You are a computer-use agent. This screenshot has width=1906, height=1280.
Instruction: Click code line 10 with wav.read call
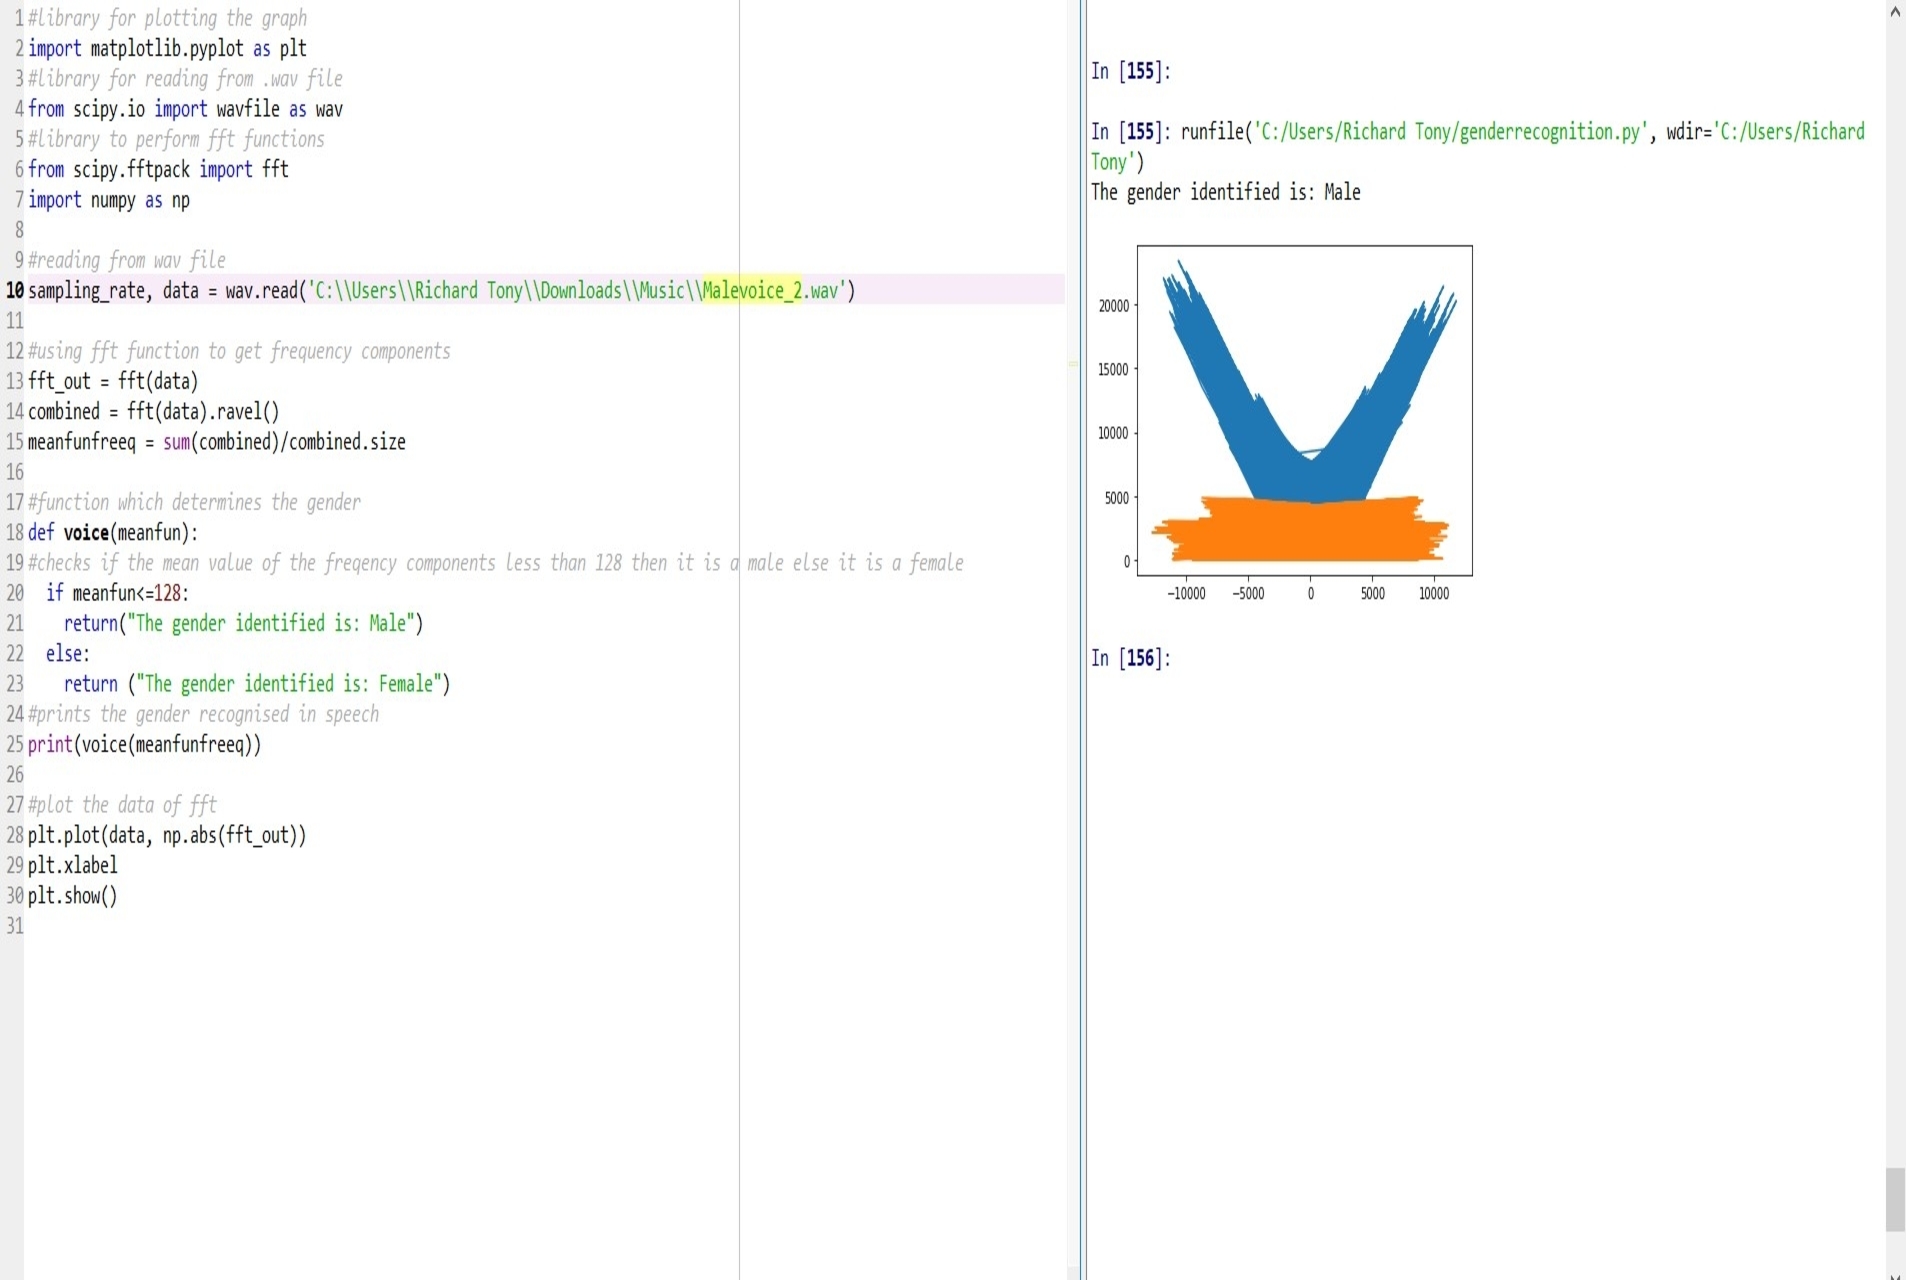point(441,290)
